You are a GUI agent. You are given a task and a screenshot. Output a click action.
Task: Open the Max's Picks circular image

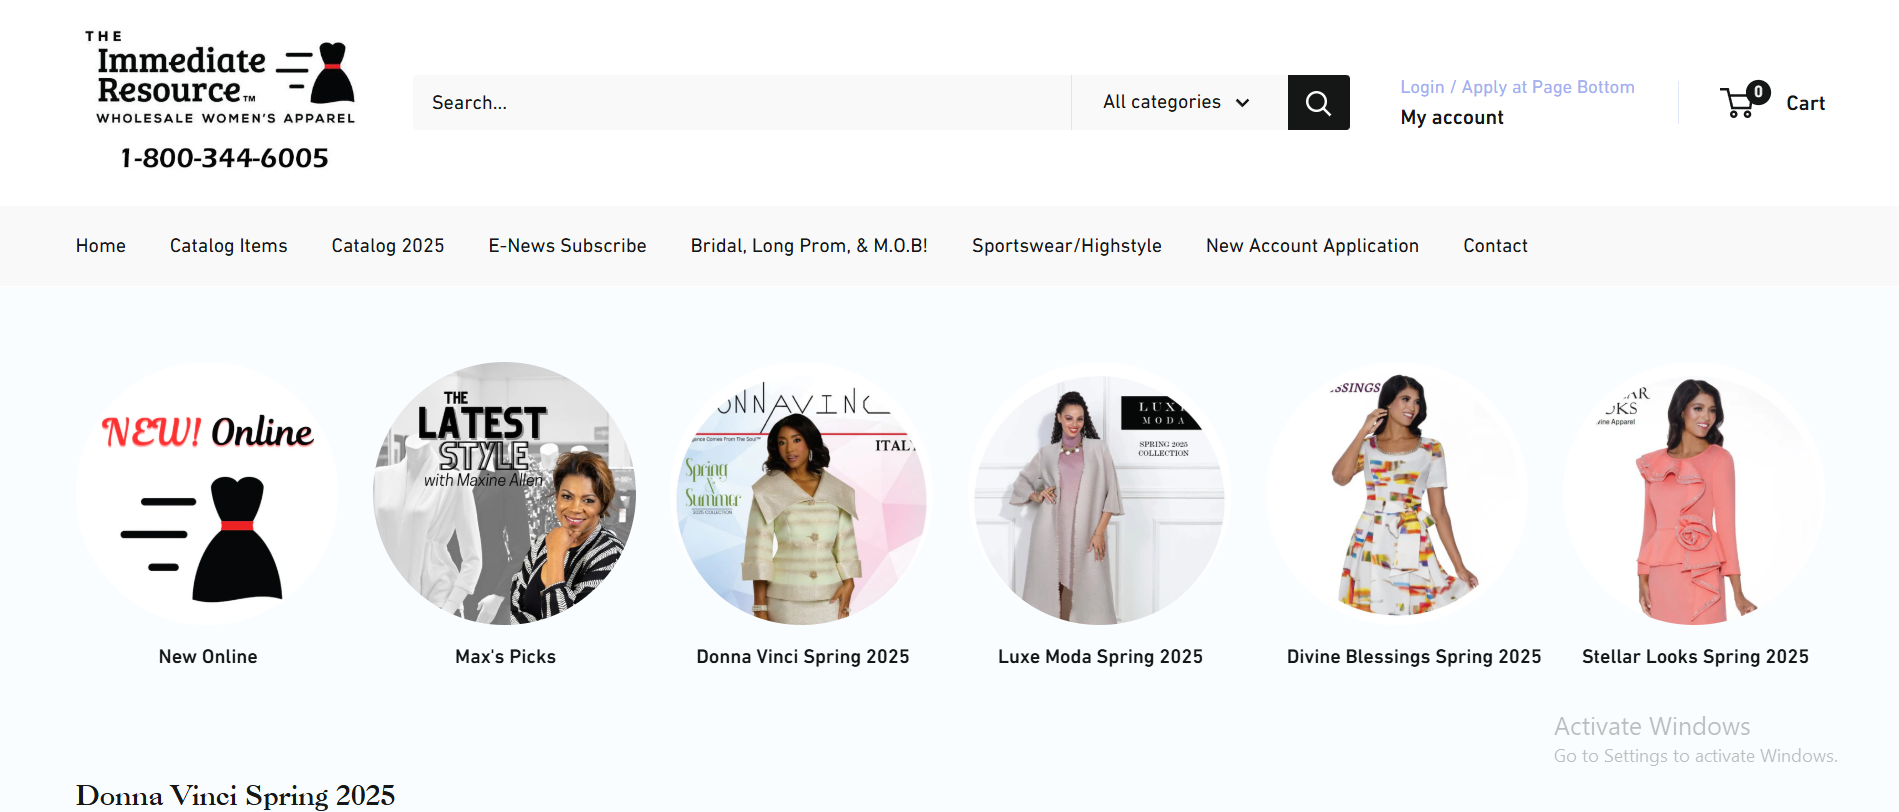(x=505, y=494)
